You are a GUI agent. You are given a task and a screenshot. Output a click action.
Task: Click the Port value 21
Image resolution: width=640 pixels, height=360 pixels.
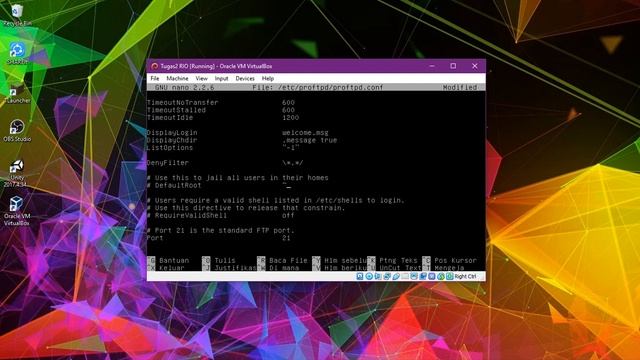[286, 238]
